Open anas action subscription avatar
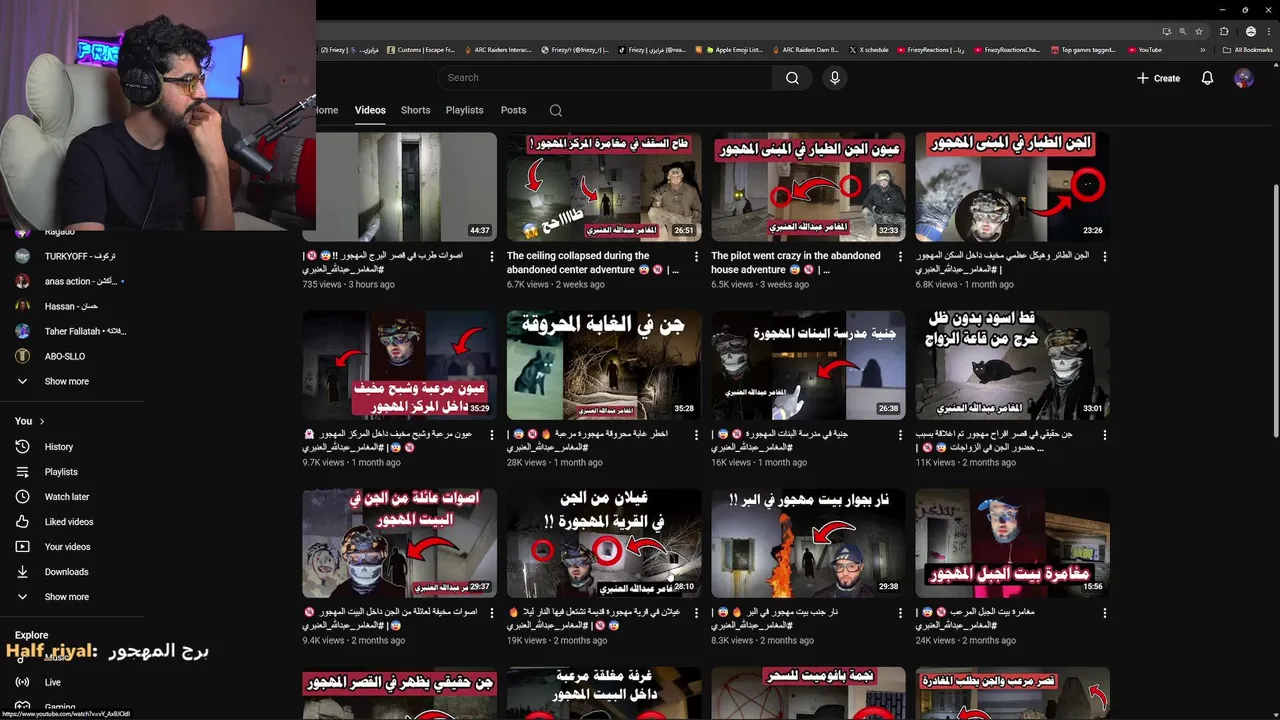This screenshot has height=720, width=1280. pyautogui.click(x=22, y=282)
